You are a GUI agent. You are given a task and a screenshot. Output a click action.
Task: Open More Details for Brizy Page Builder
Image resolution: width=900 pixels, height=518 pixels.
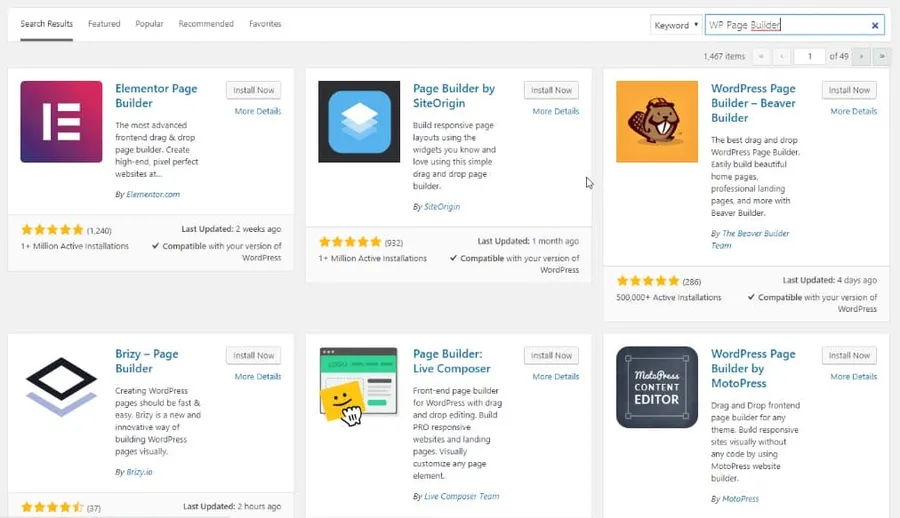(258, 376)
